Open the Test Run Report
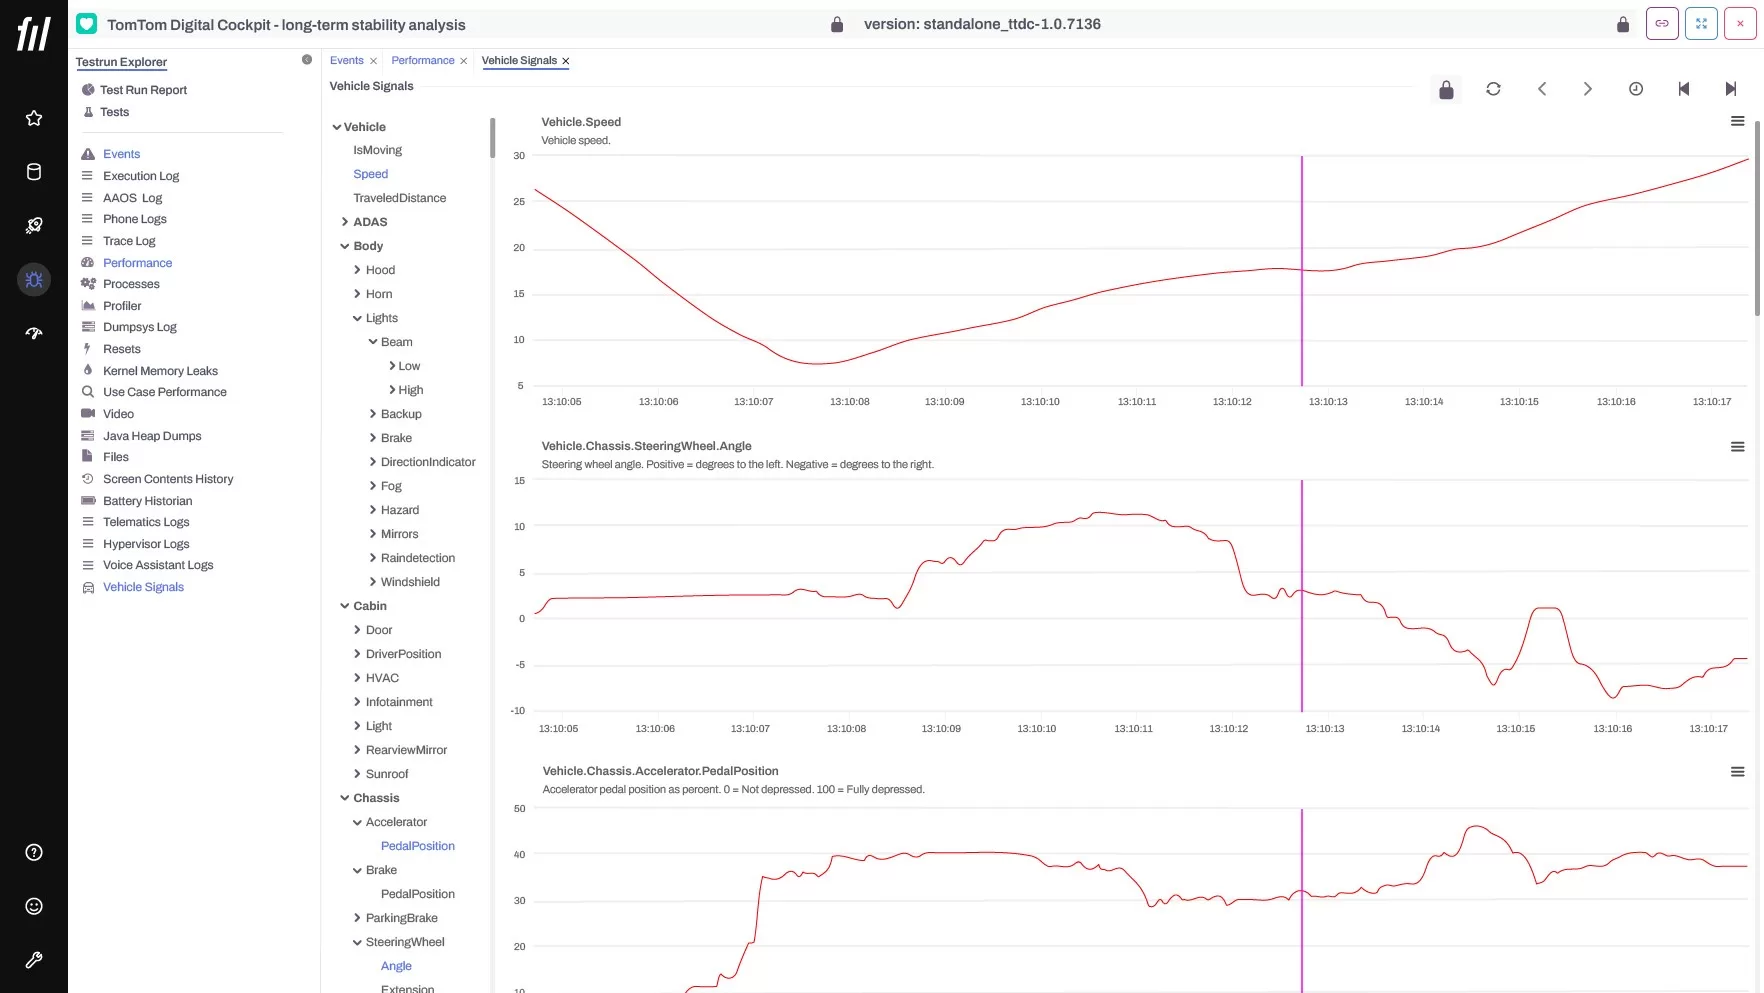 tap(143, 90)
